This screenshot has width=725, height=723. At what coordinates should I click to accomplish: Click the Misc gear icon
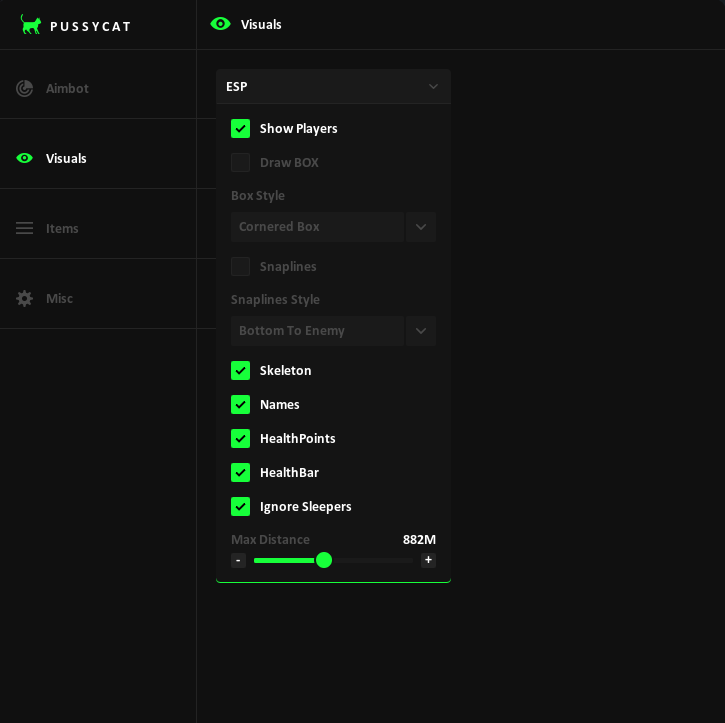[25, 298]
